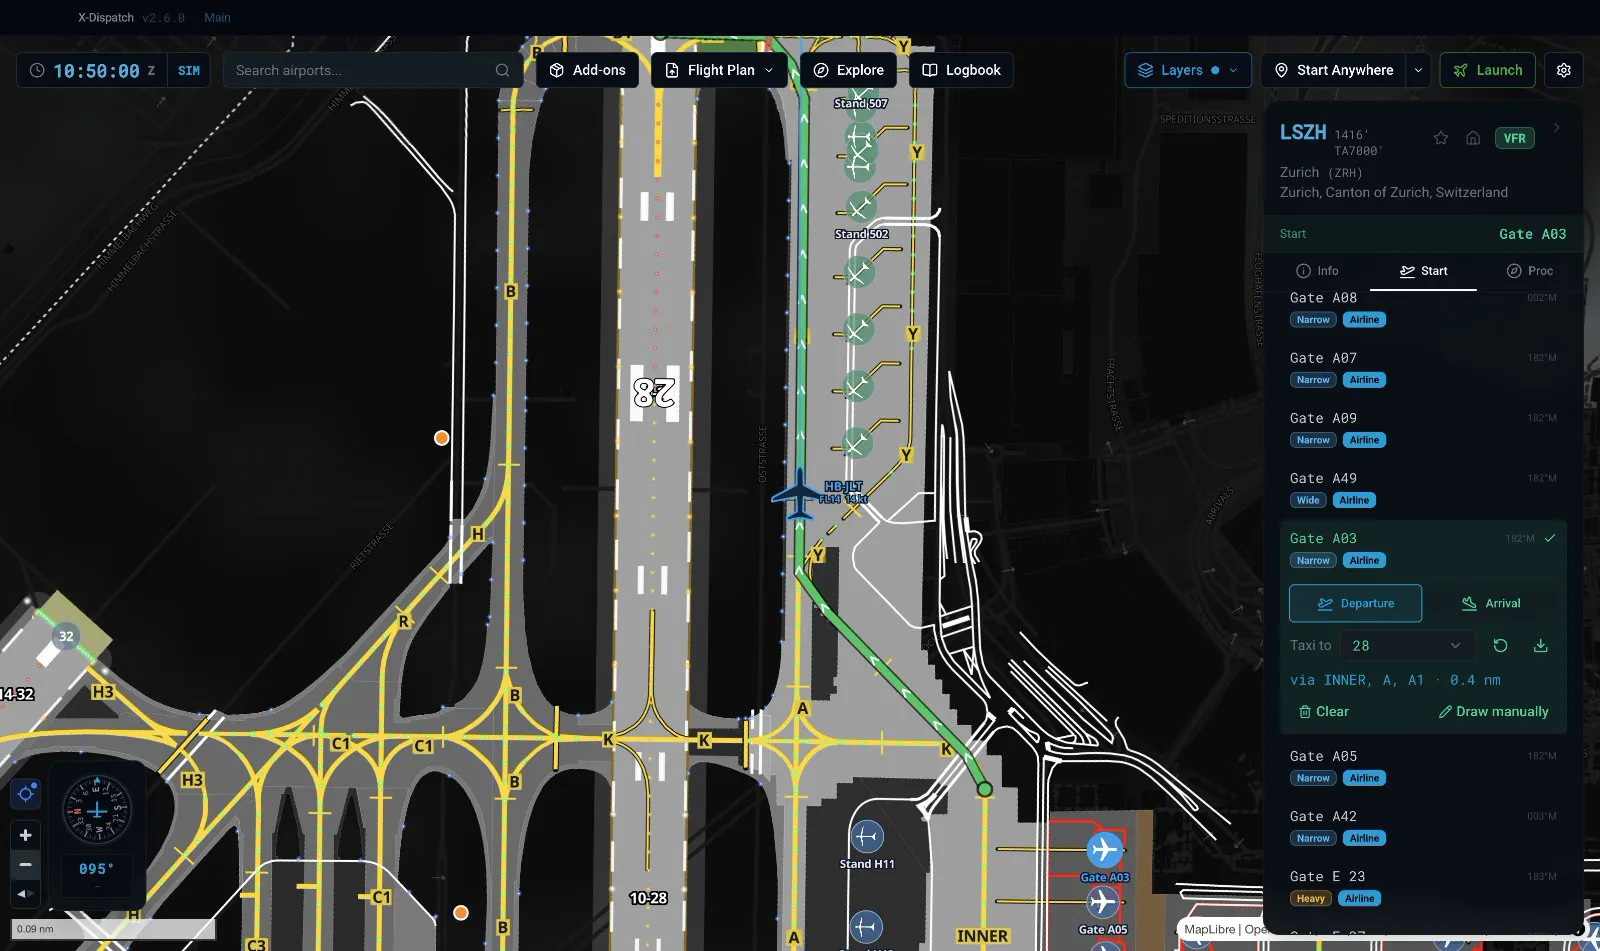
Task: Click the Wide tag on Gate A49
Action: [x=1308, y=500]
